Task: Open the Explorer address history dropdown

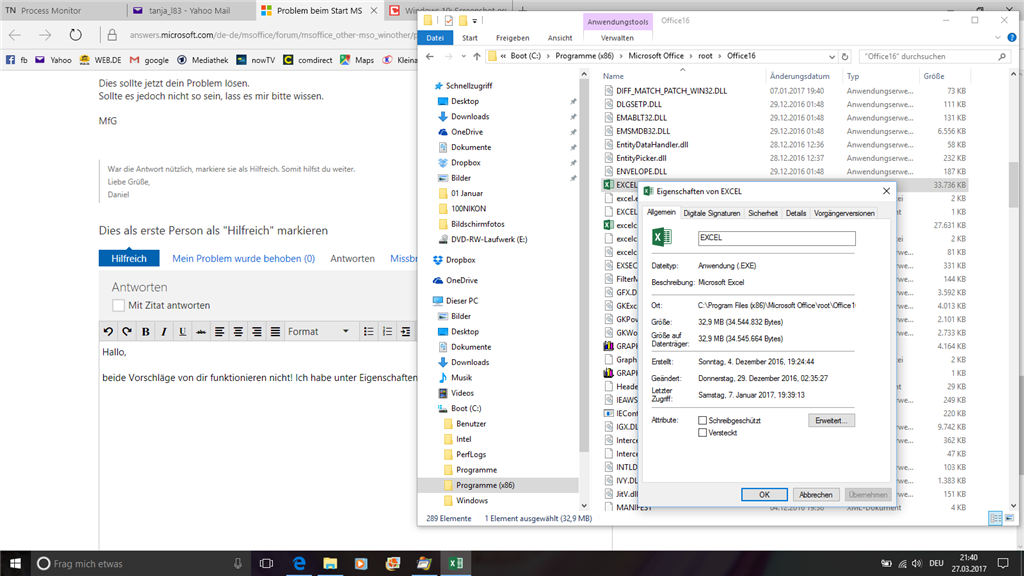Action: 831,56
